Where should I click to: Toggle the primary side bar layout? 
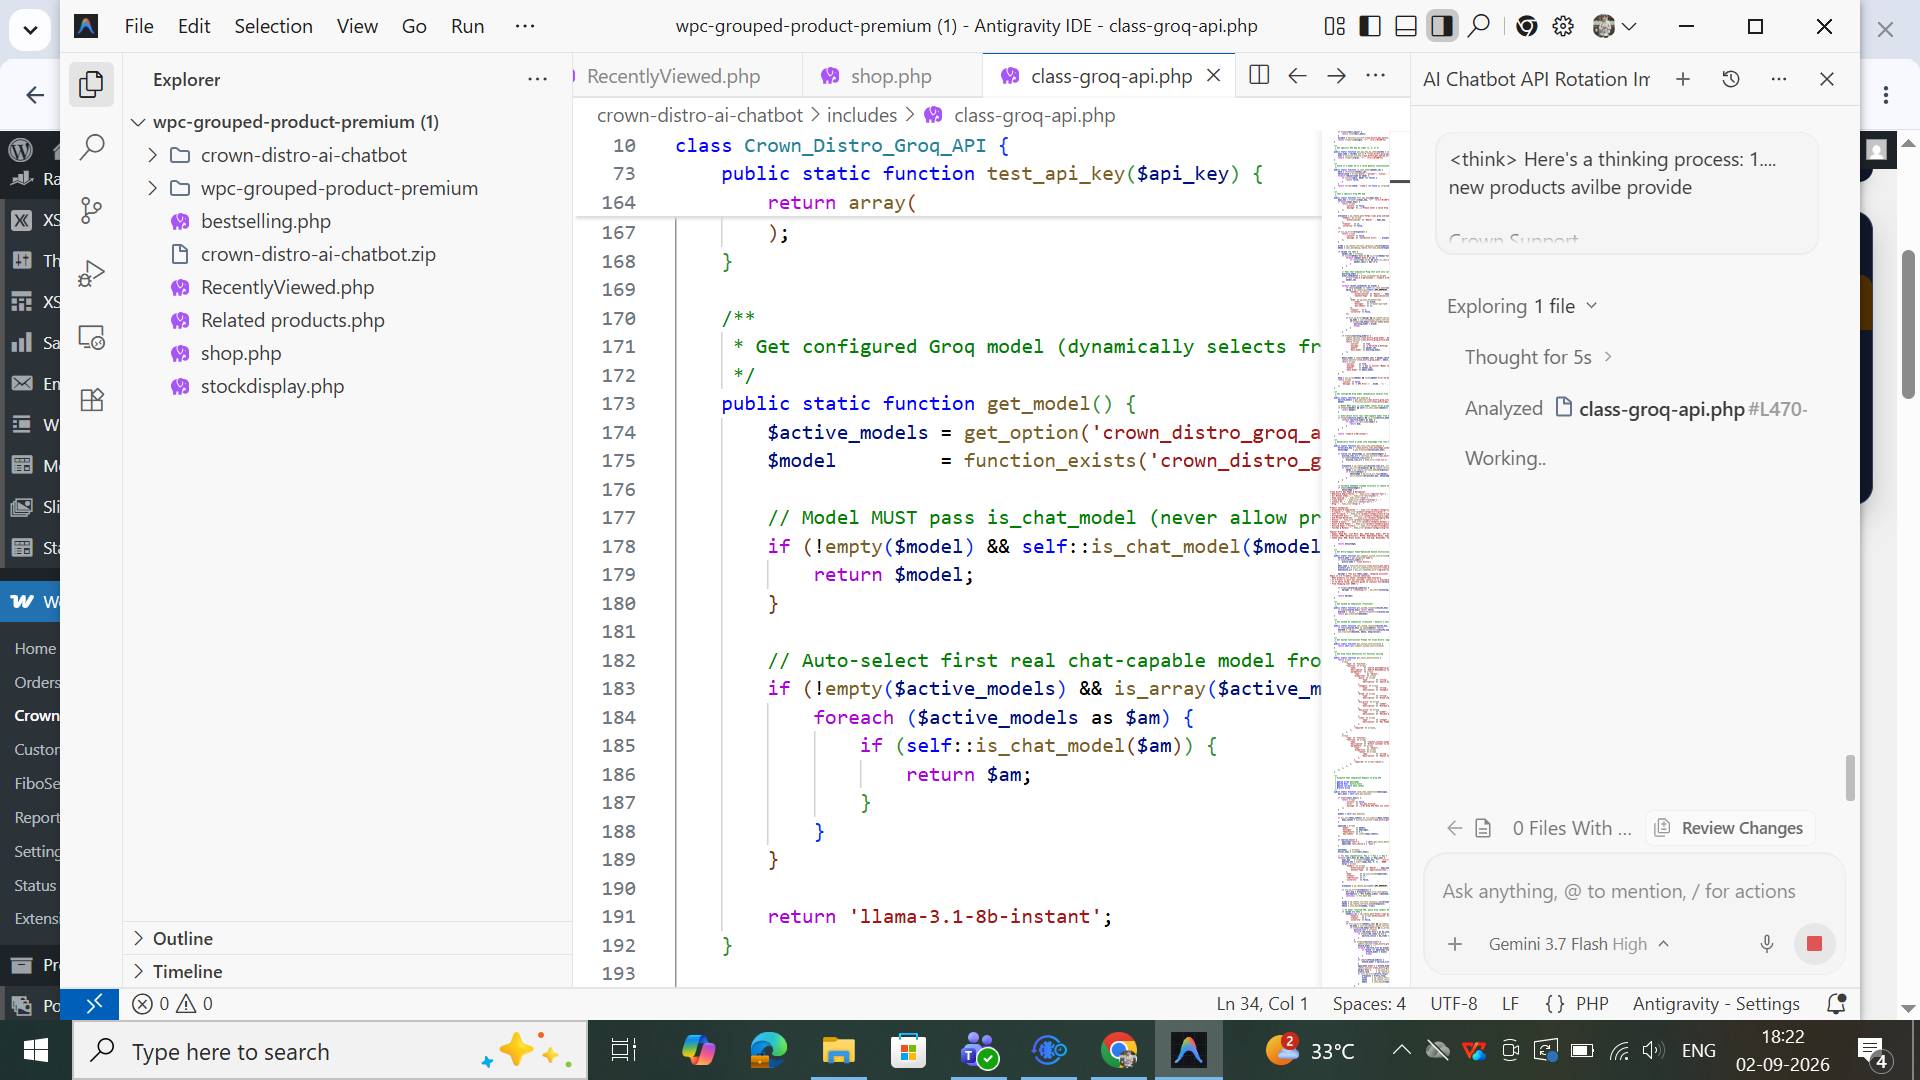pos(1370,26)
